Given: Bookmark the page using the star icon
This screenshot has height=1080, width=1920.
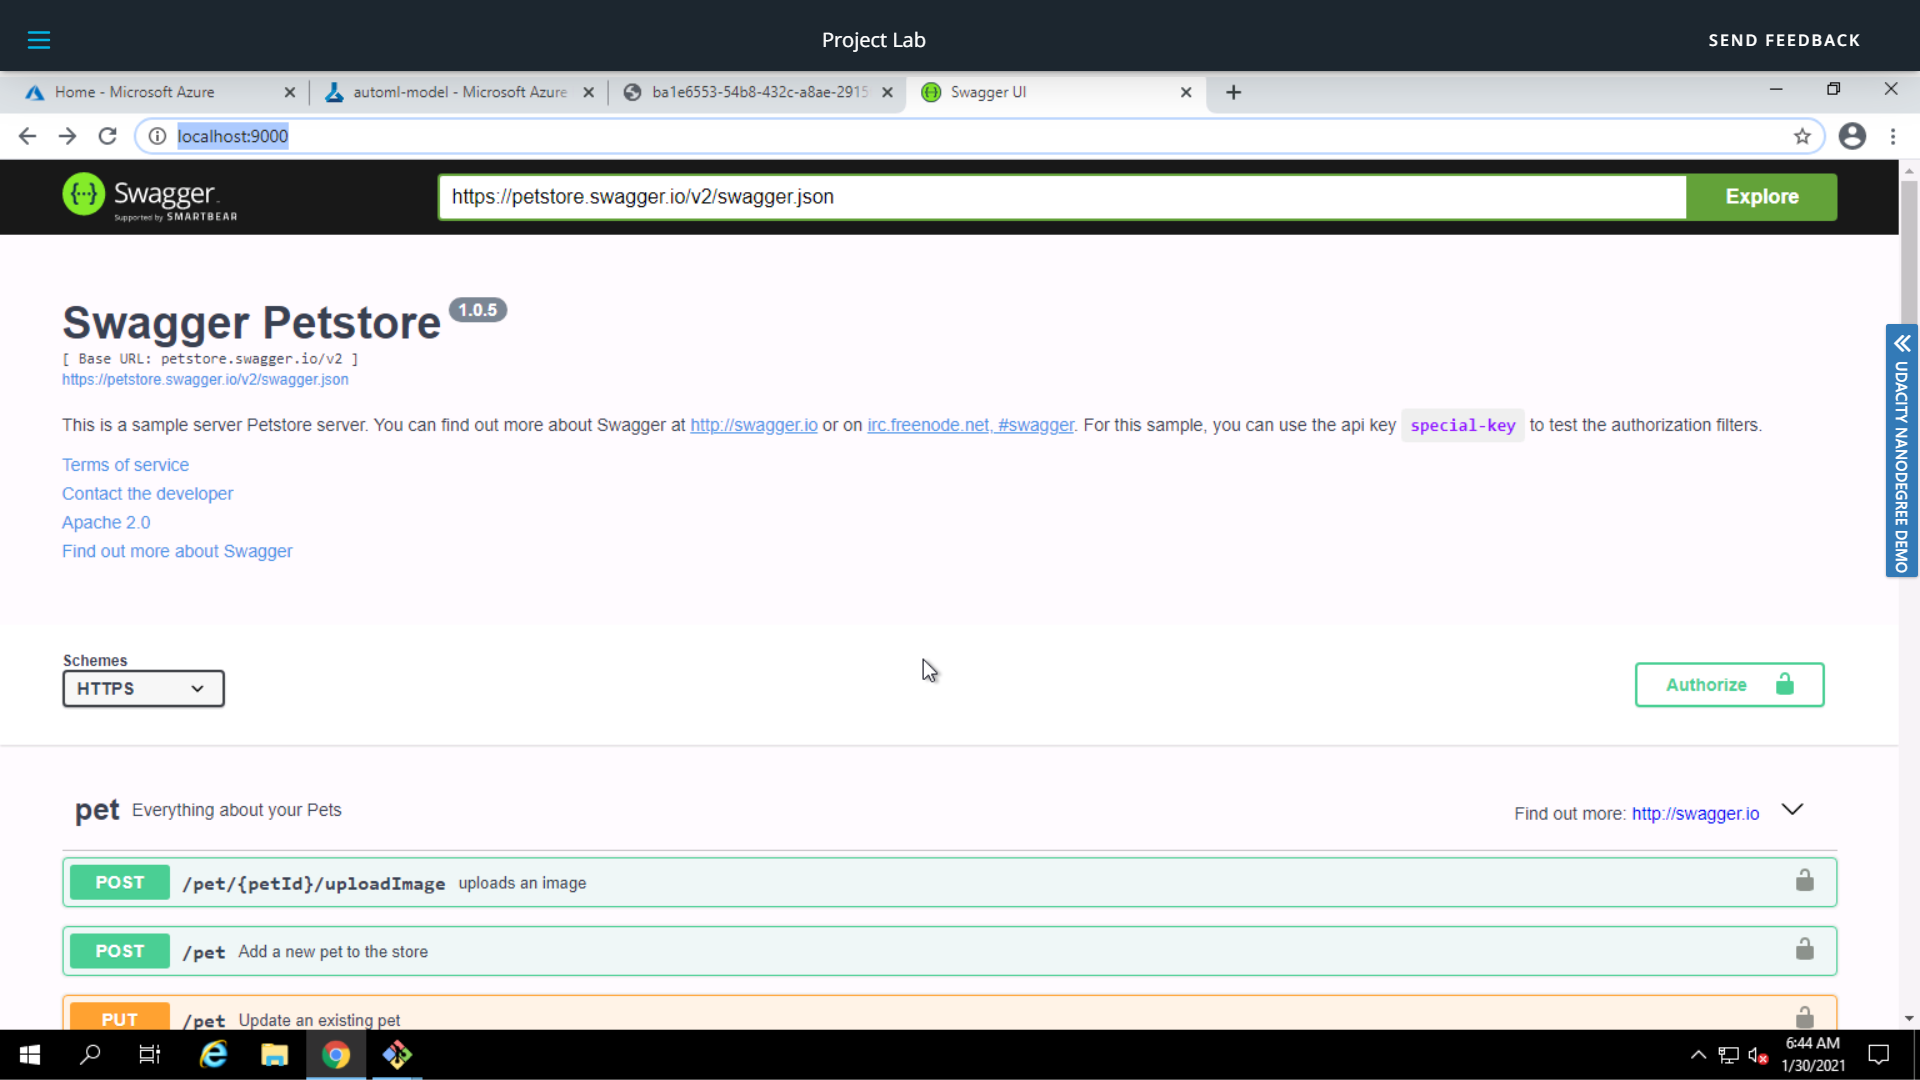Looking at the screenshot, I should point(1803,136).
